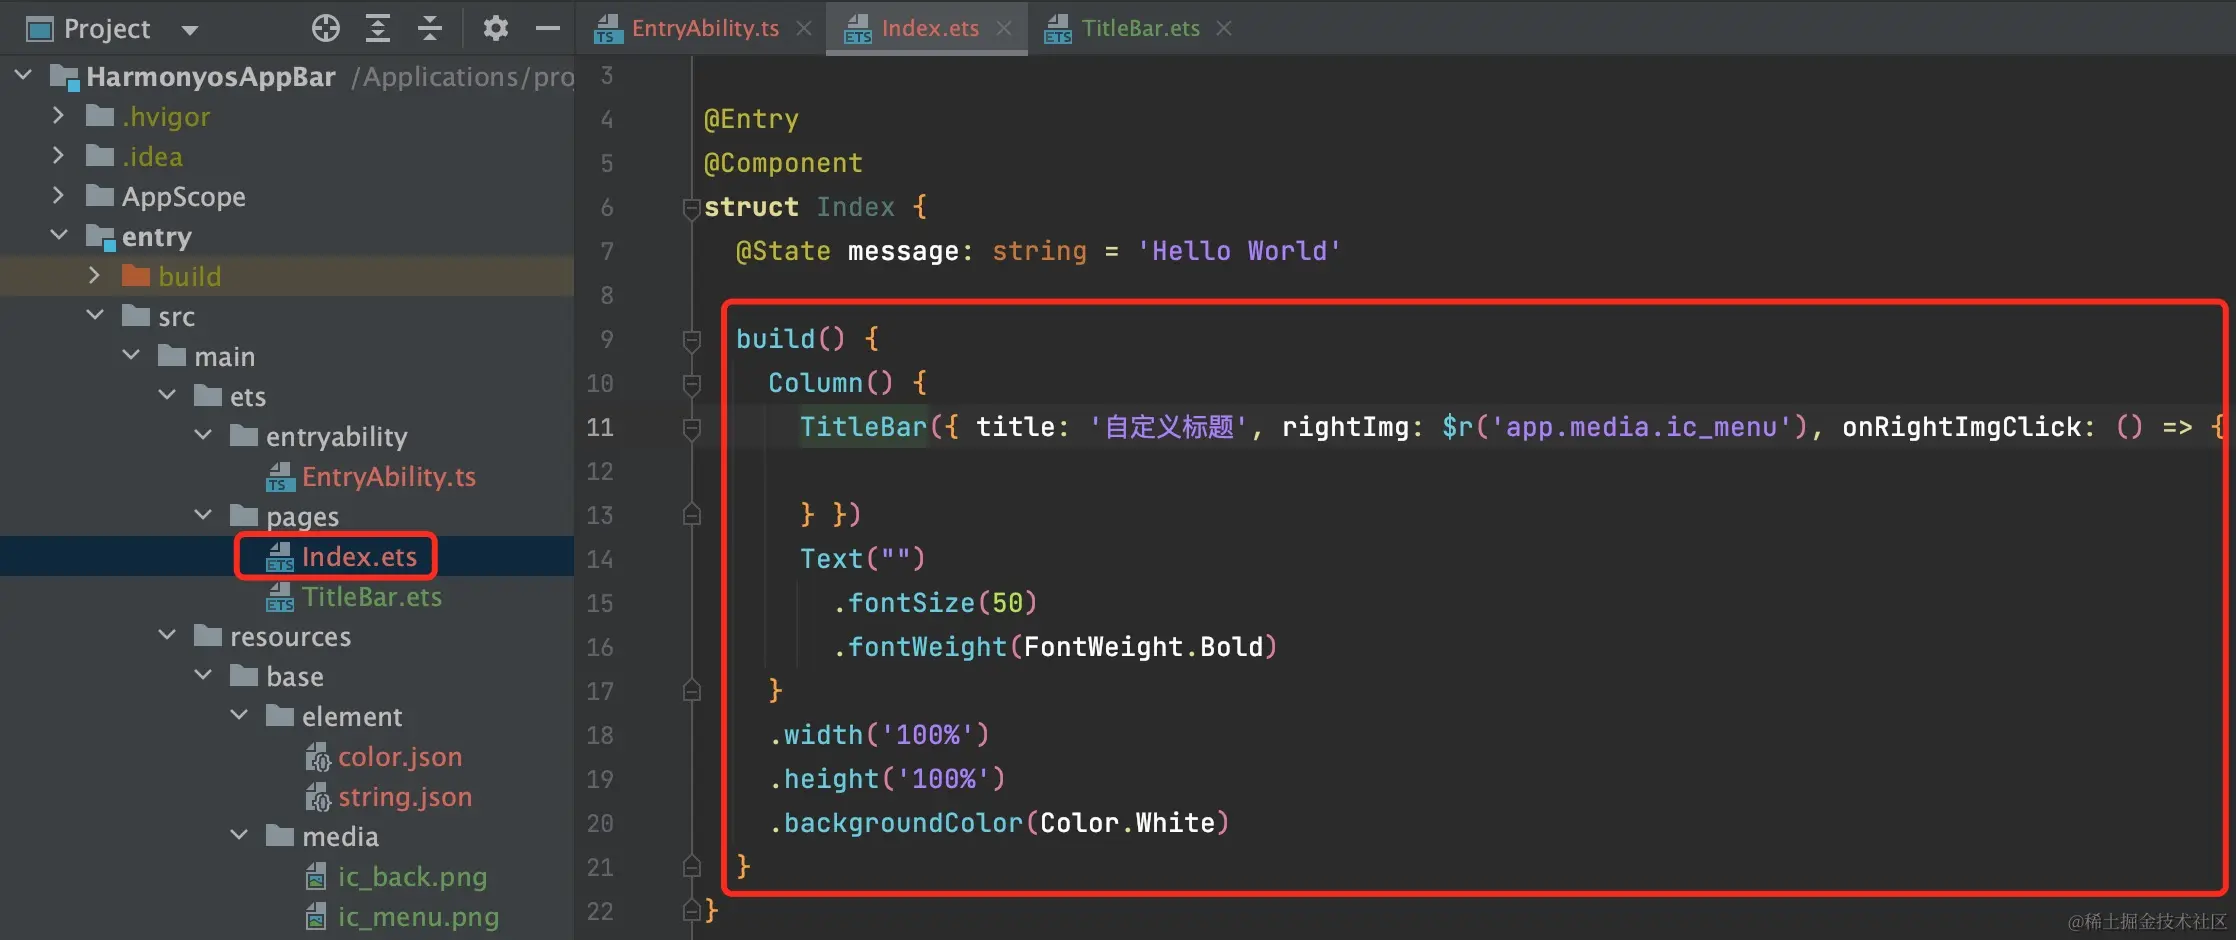The height and width of the screenshot is (940, 2236).
Task: Select Index.ets in the project tree
Action: point(359,557)
